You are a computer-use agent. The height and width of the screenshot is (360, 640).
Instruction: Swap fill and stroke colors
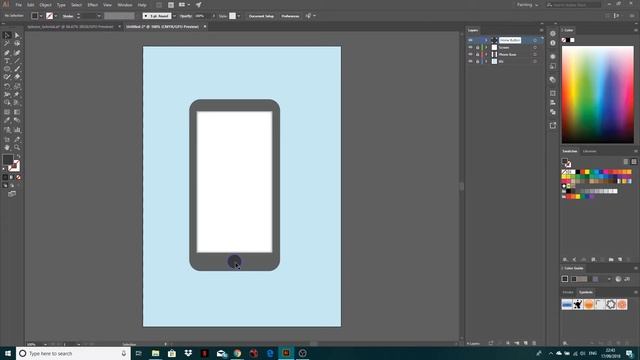[x=18, y=157]
